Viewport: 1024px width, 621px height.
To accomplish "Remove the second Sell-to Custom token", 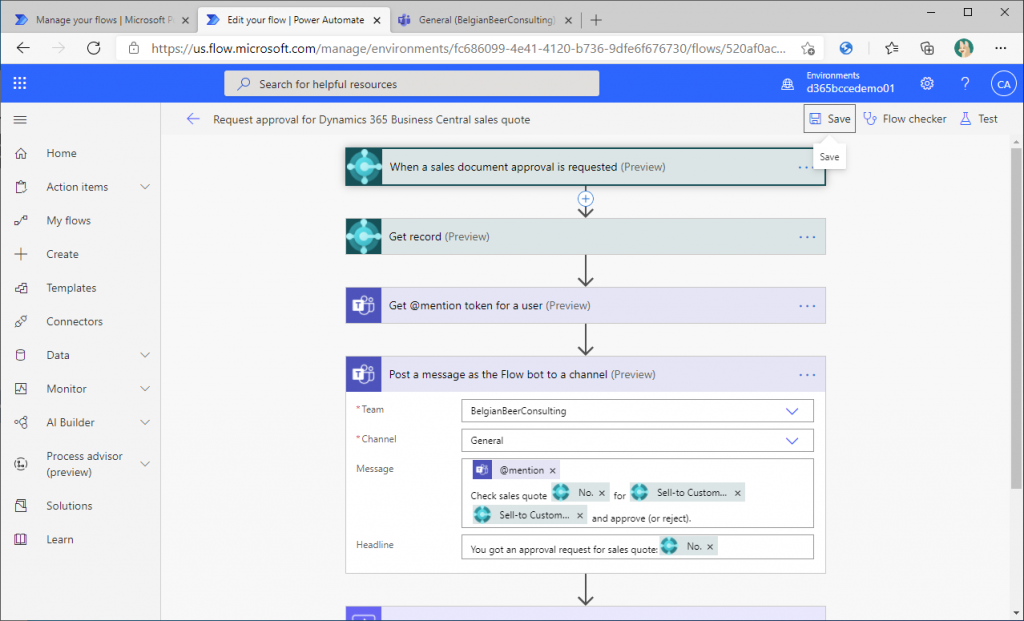I will (x=579, y=515).
